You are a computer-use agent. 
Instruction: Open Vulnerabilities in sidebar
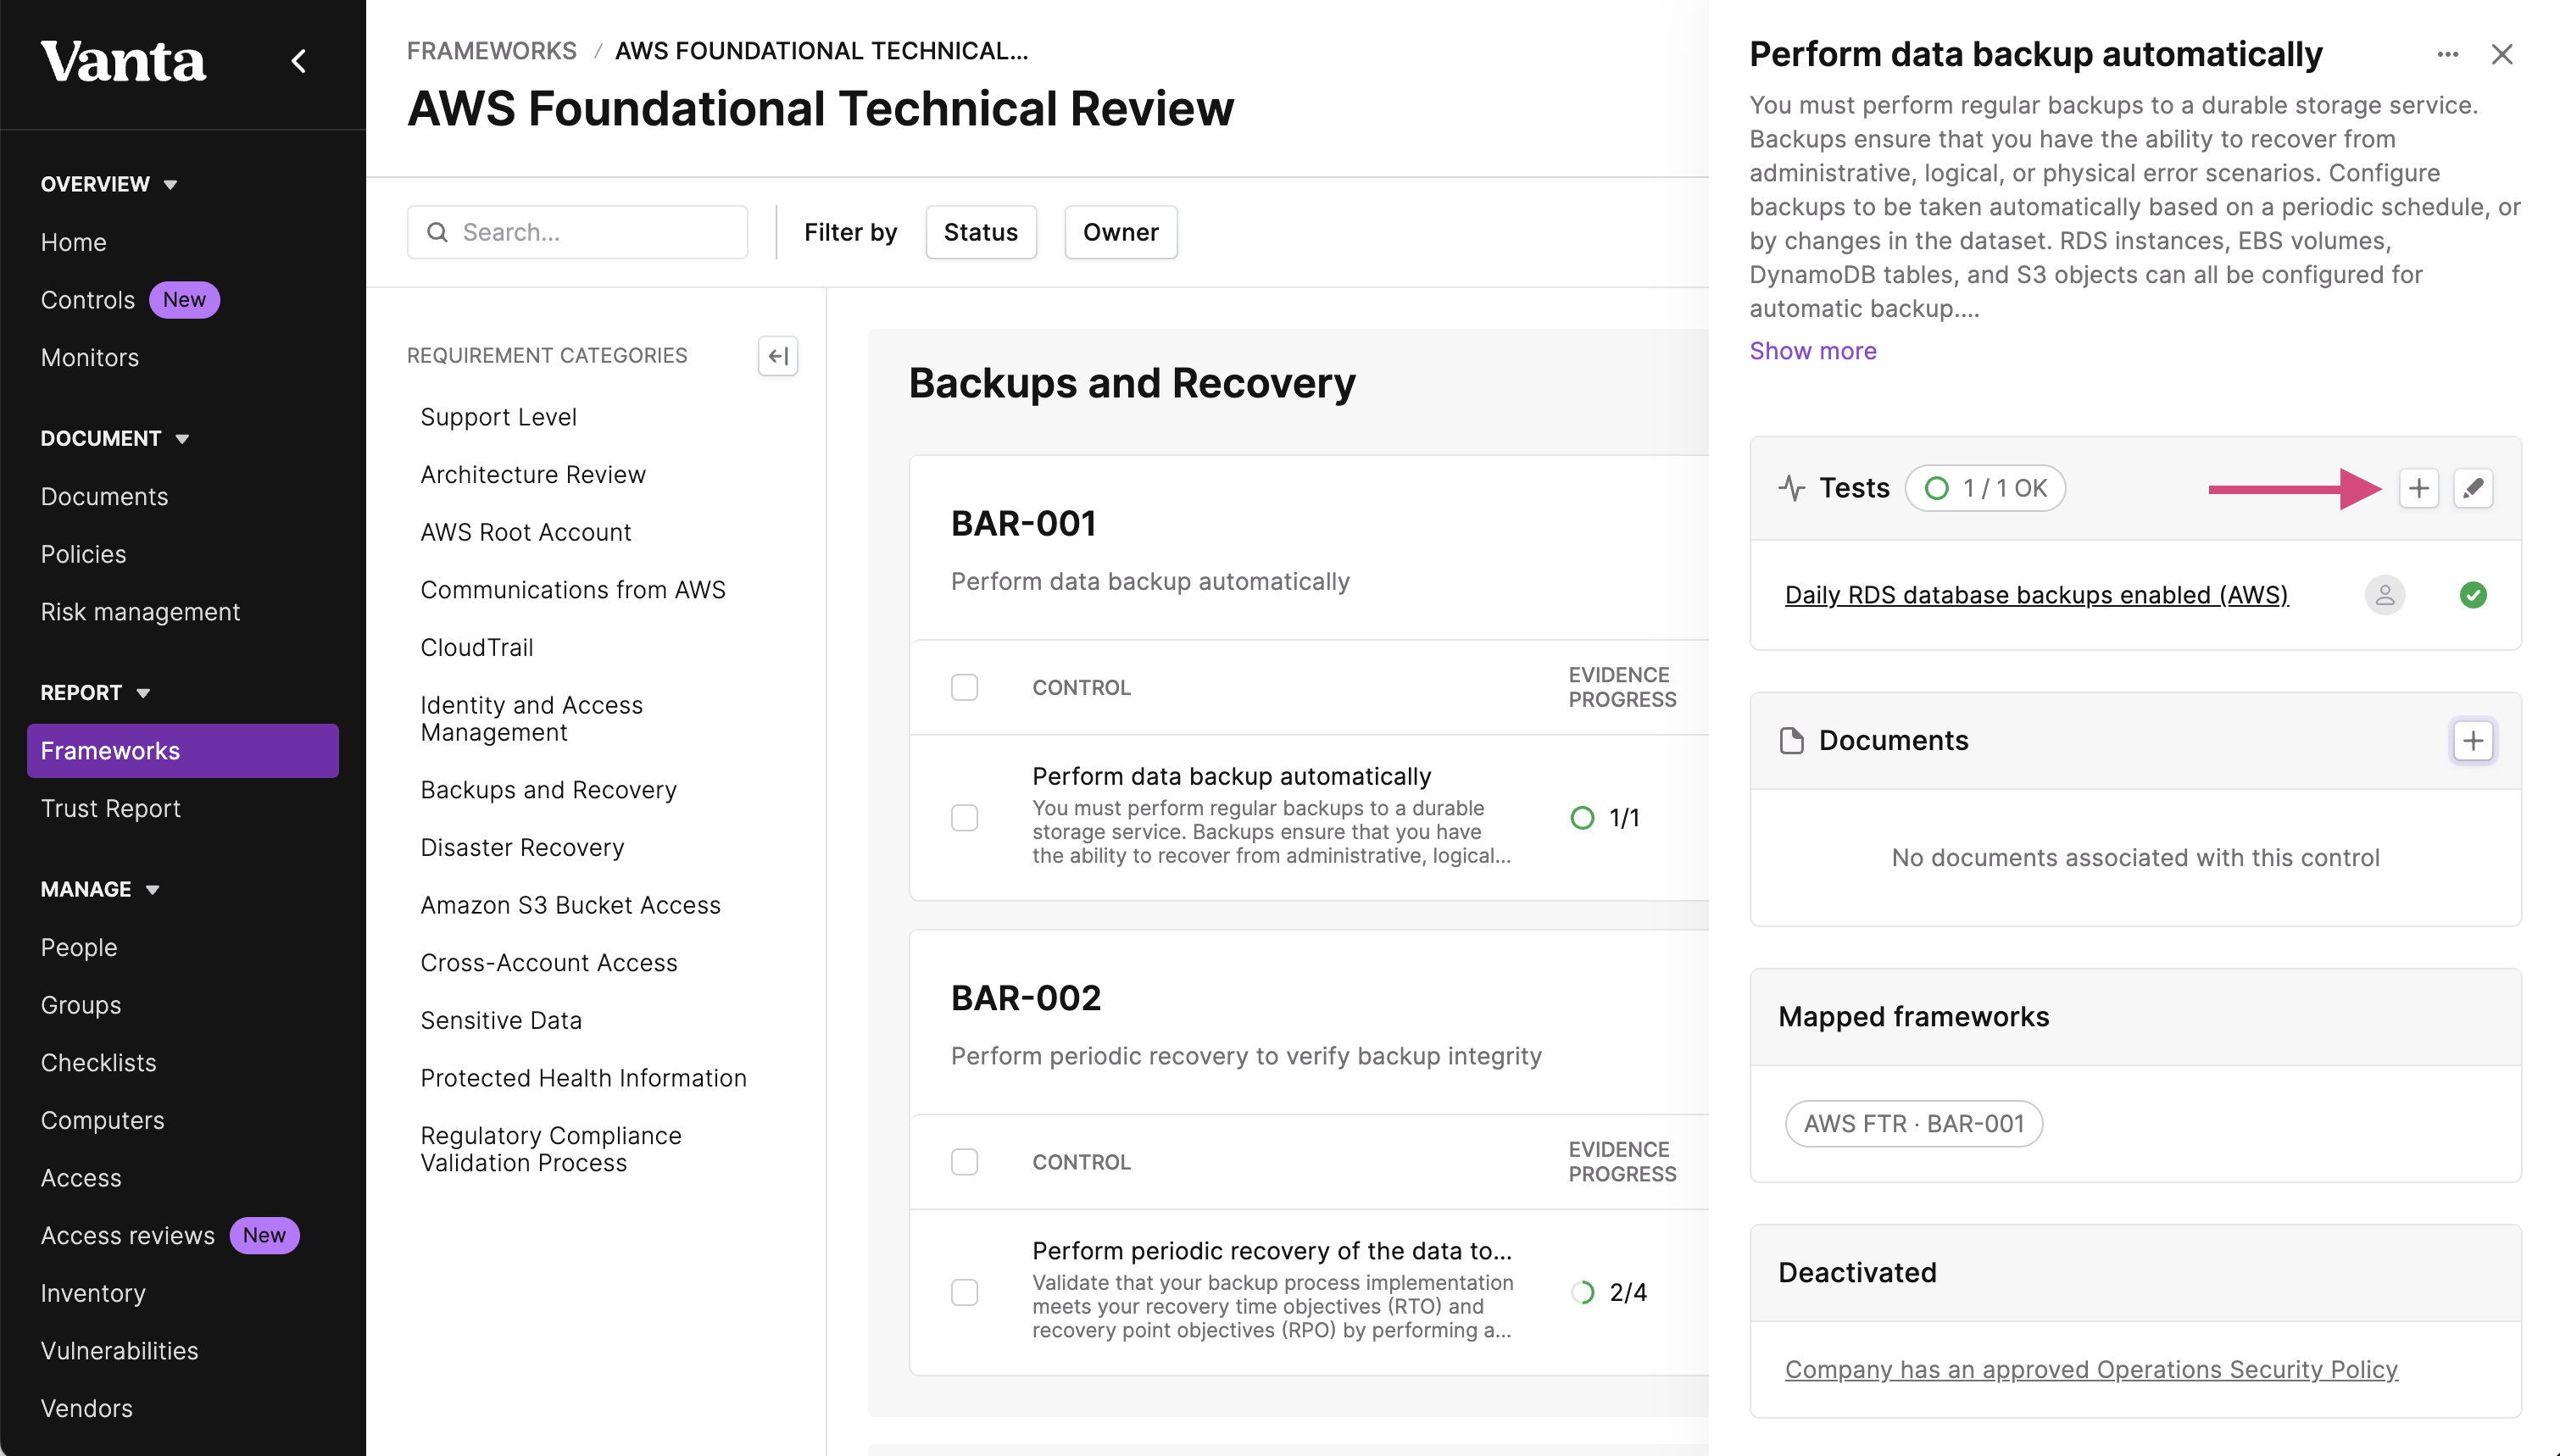119,1351
